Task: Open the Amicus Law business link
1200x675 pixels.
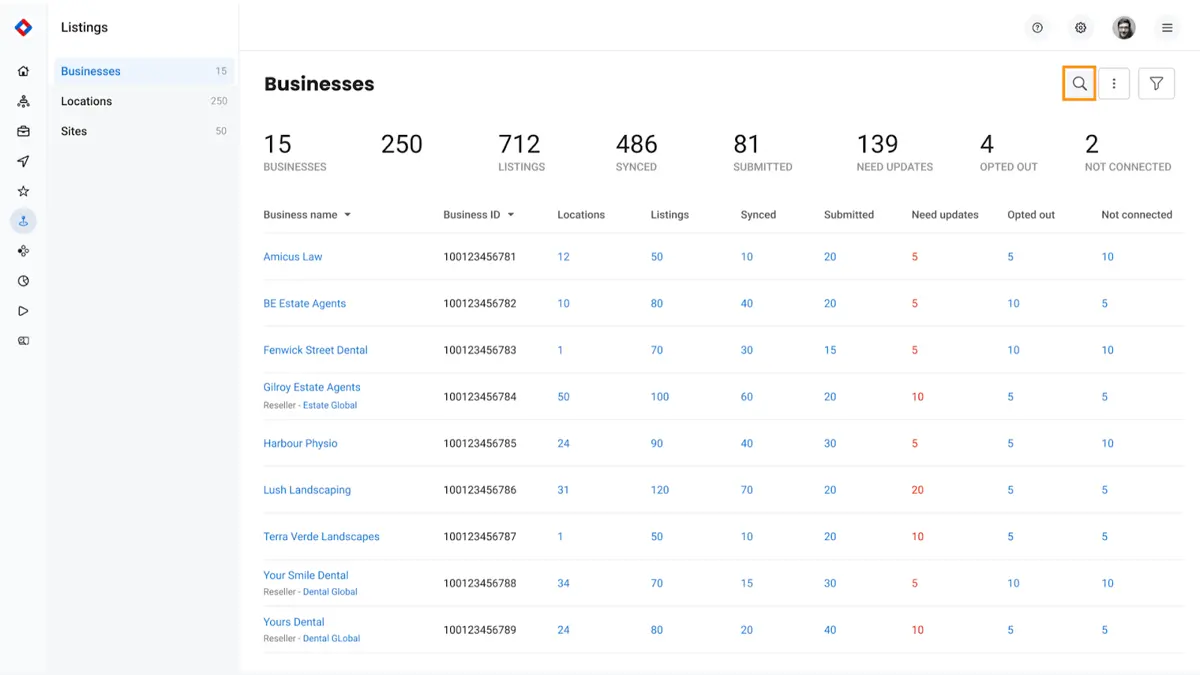Action: pyautogui.click(x=293, y=257)
